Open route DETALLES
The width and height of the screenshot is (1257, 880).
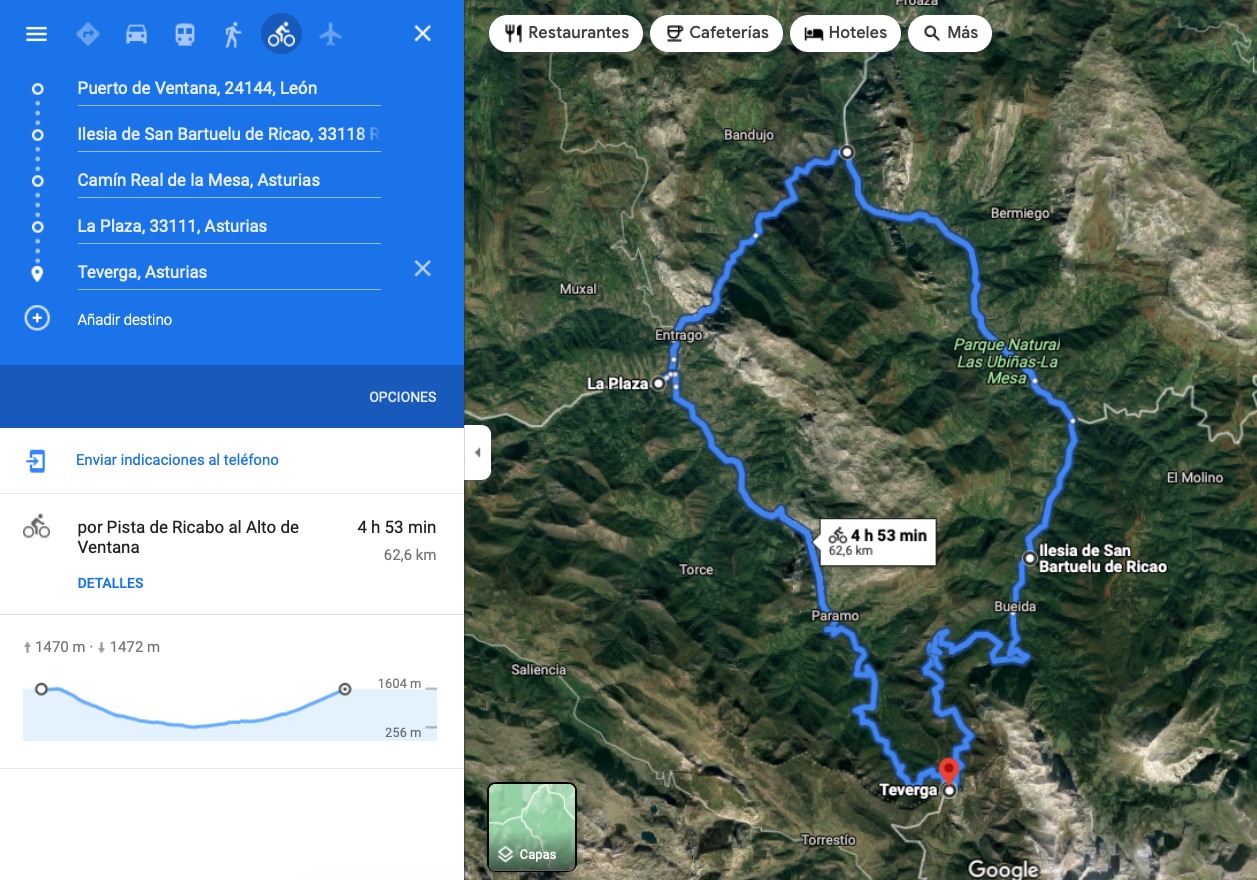[x=110, y=583]
